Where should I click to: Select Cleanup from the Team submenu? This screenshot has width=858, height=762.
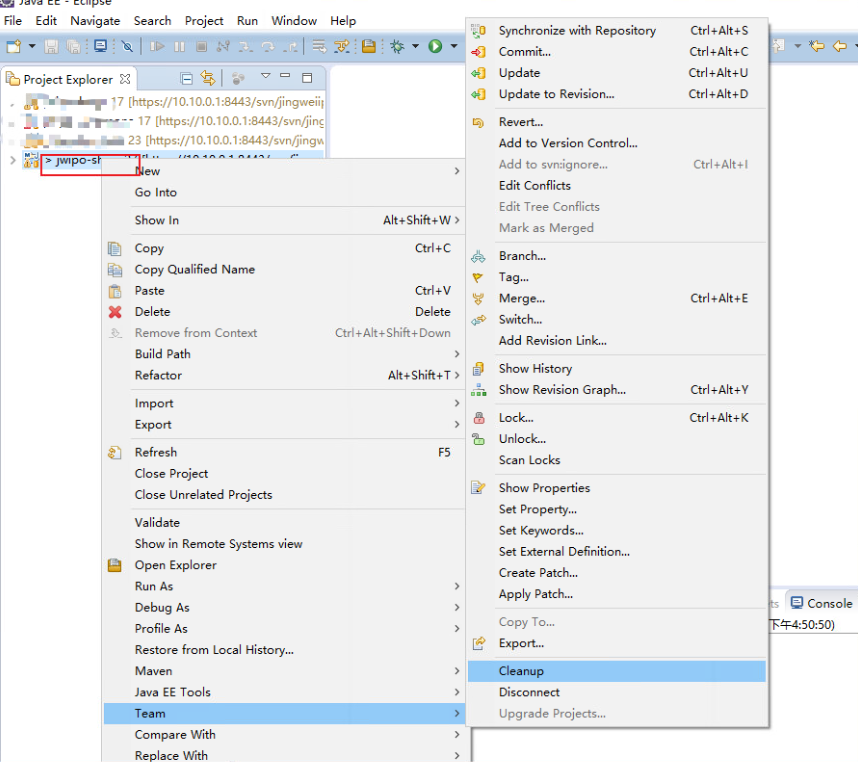520,671
